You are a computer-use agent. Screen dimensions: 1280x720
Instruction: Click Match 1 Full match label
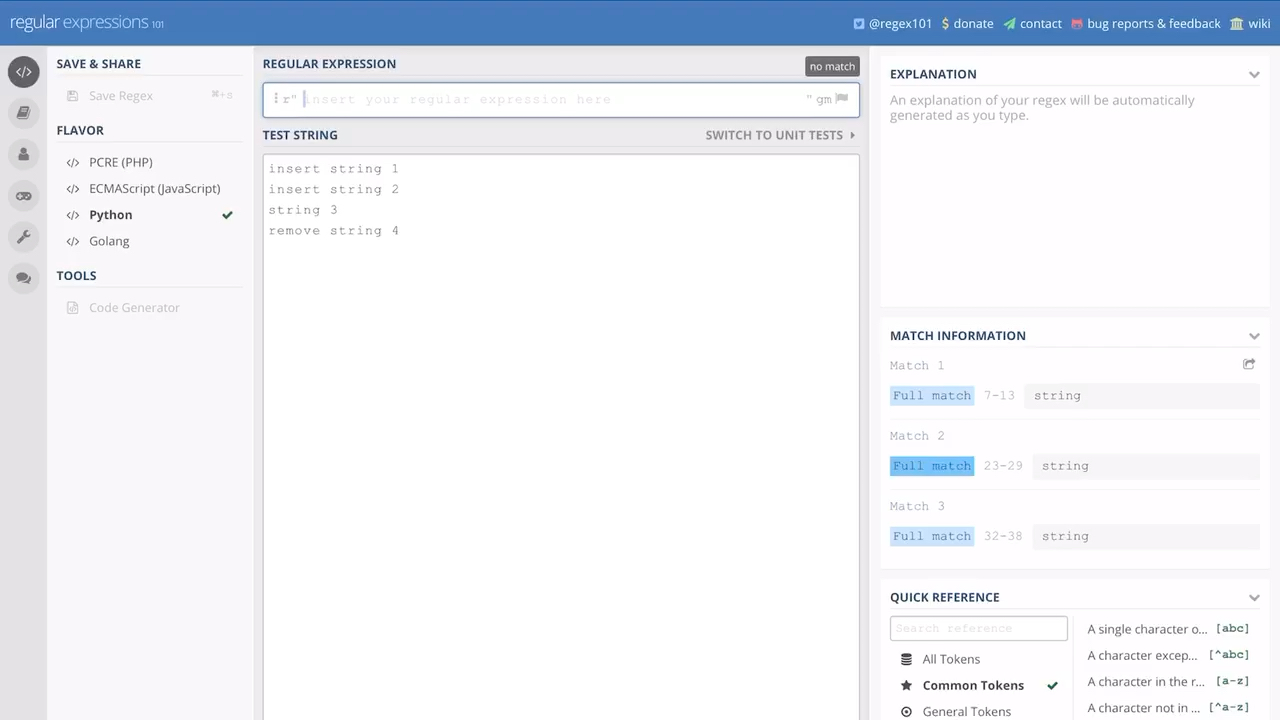pos(932,396)
